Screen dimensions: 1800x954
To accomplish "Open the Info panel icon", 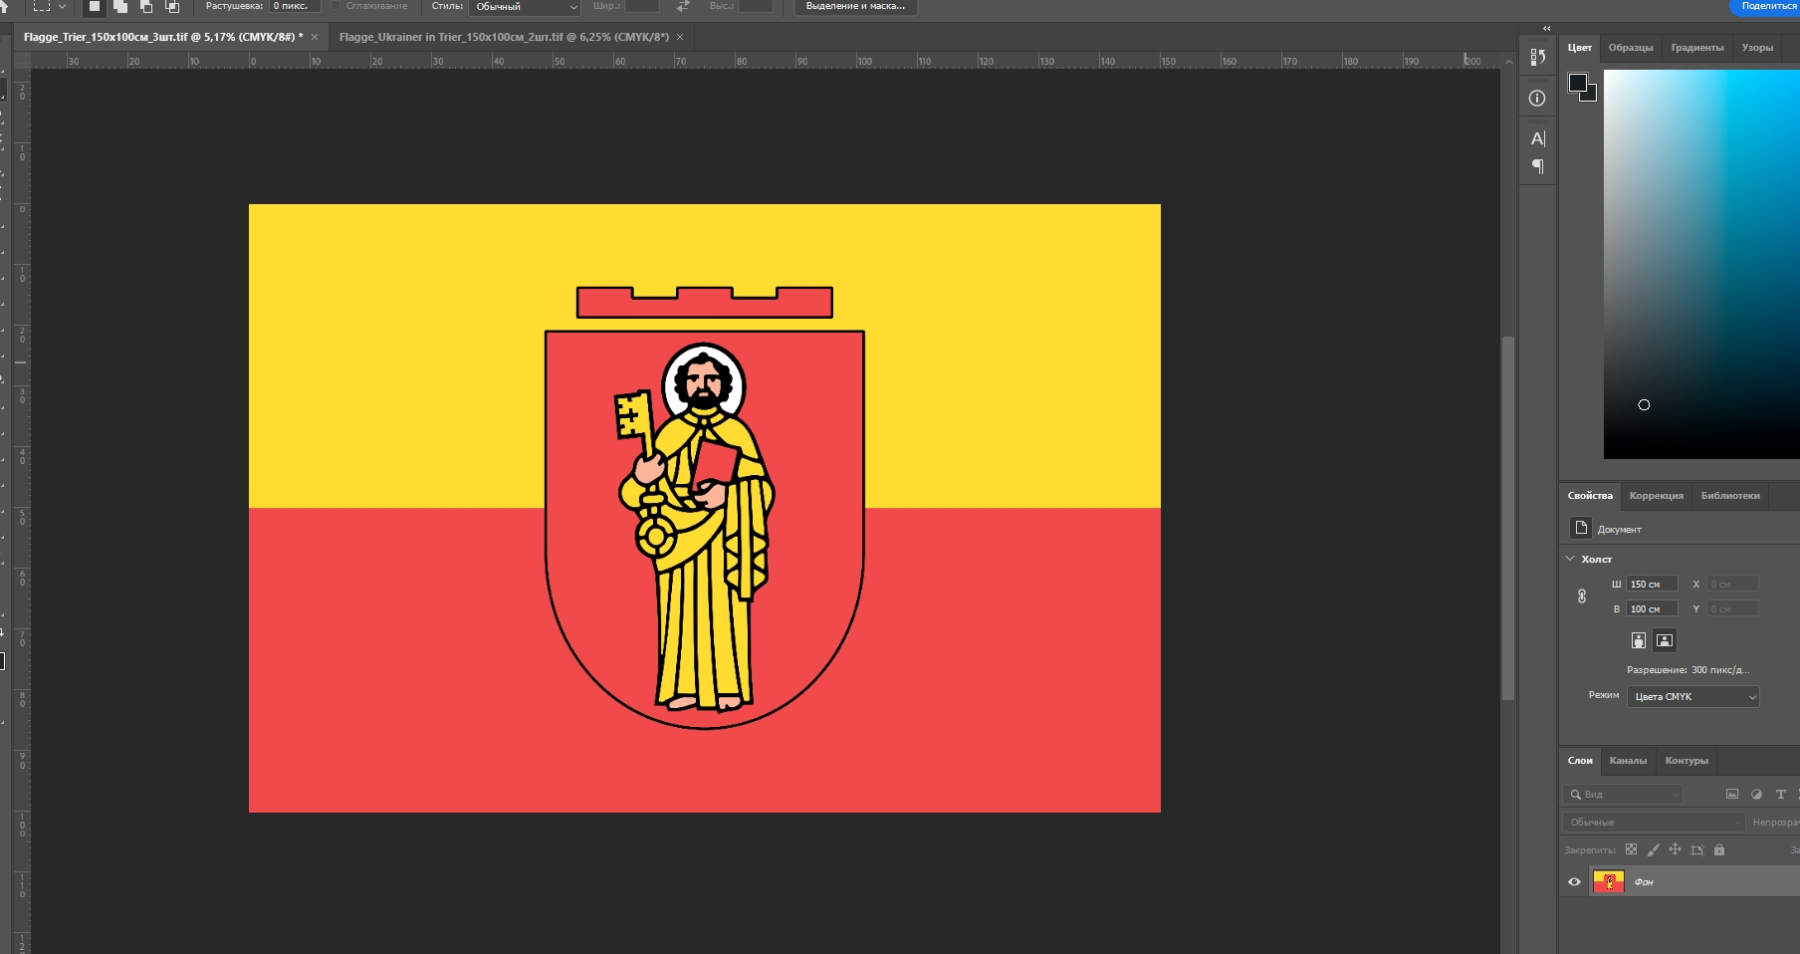I will tap(1538, 98).
